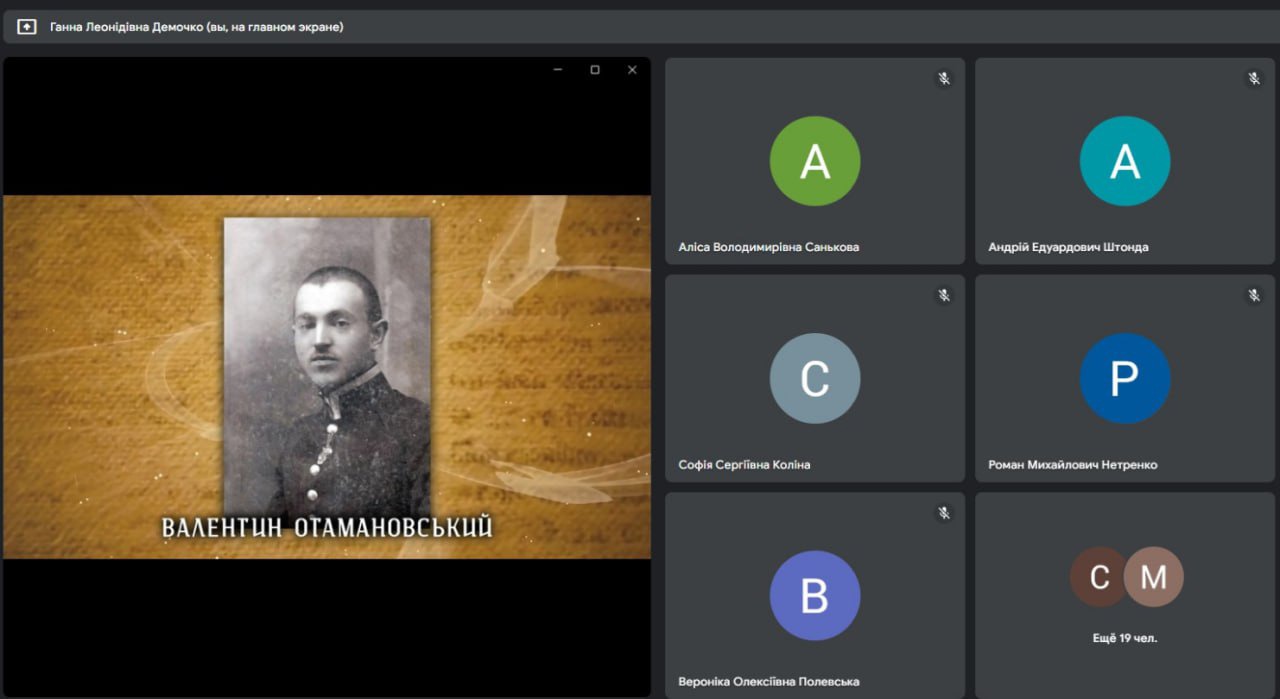Click the M avatar in overflow tile
The height and width of the screenshot is (699, 1280).
click(1154, 577)
